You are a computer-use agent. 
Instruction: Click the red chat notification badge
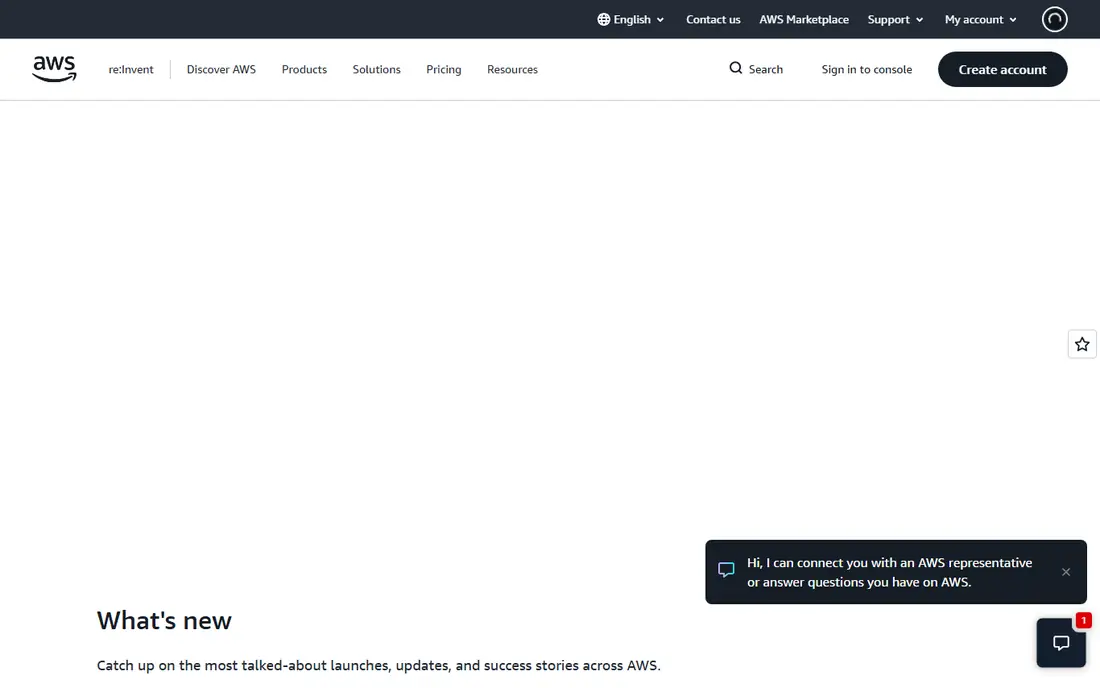(x=1083, y=621)
